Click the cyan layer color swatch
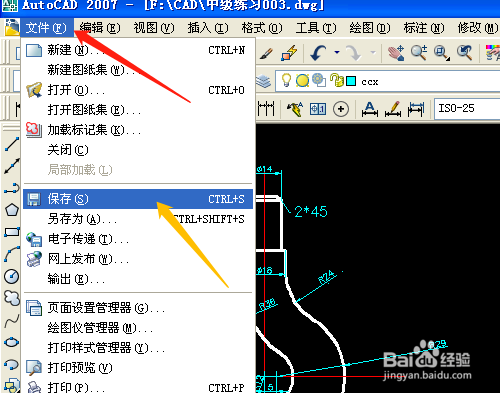500x393 pixels. coord(351,81)
